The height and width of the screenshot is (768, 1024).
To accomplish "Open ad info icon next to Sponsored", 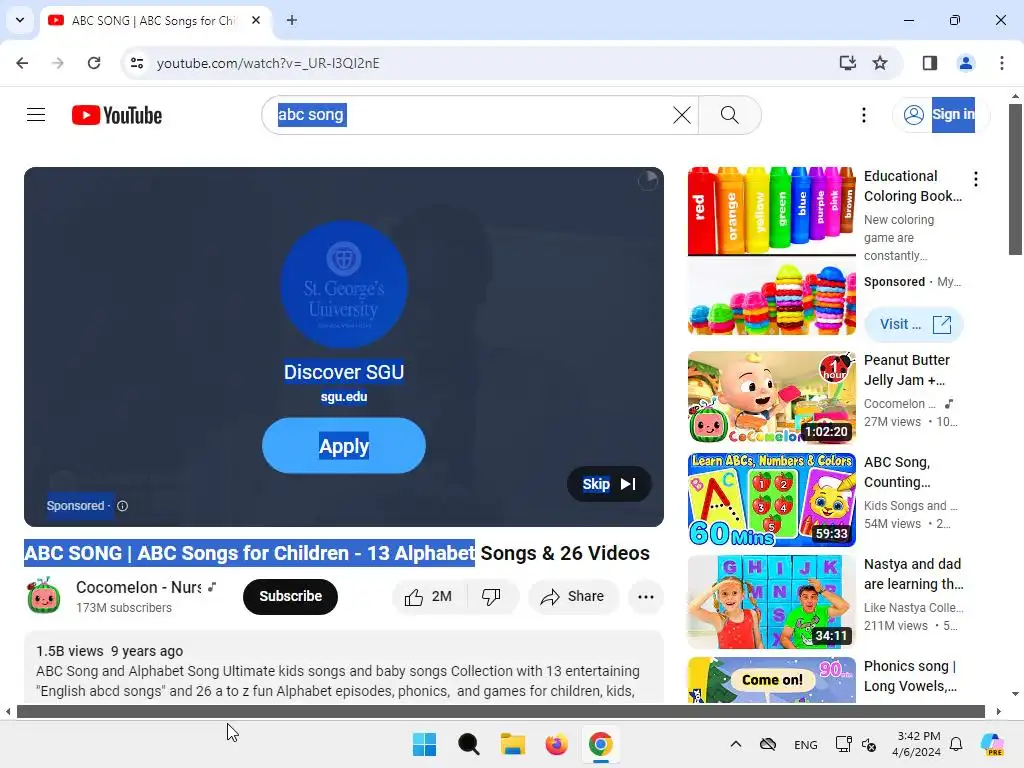I will coord(122,505).
